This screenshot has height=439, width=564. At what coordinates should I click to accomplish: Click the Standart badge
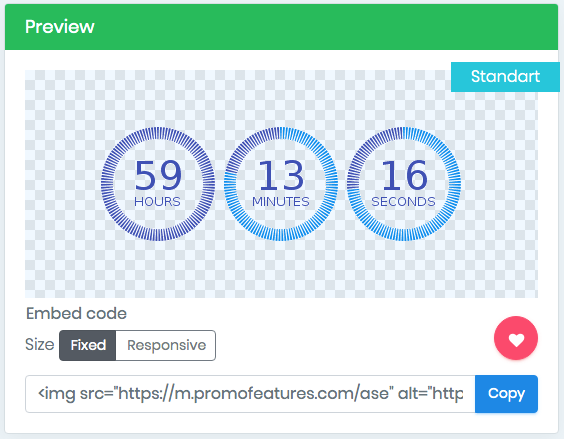click(x=505, y=77)
